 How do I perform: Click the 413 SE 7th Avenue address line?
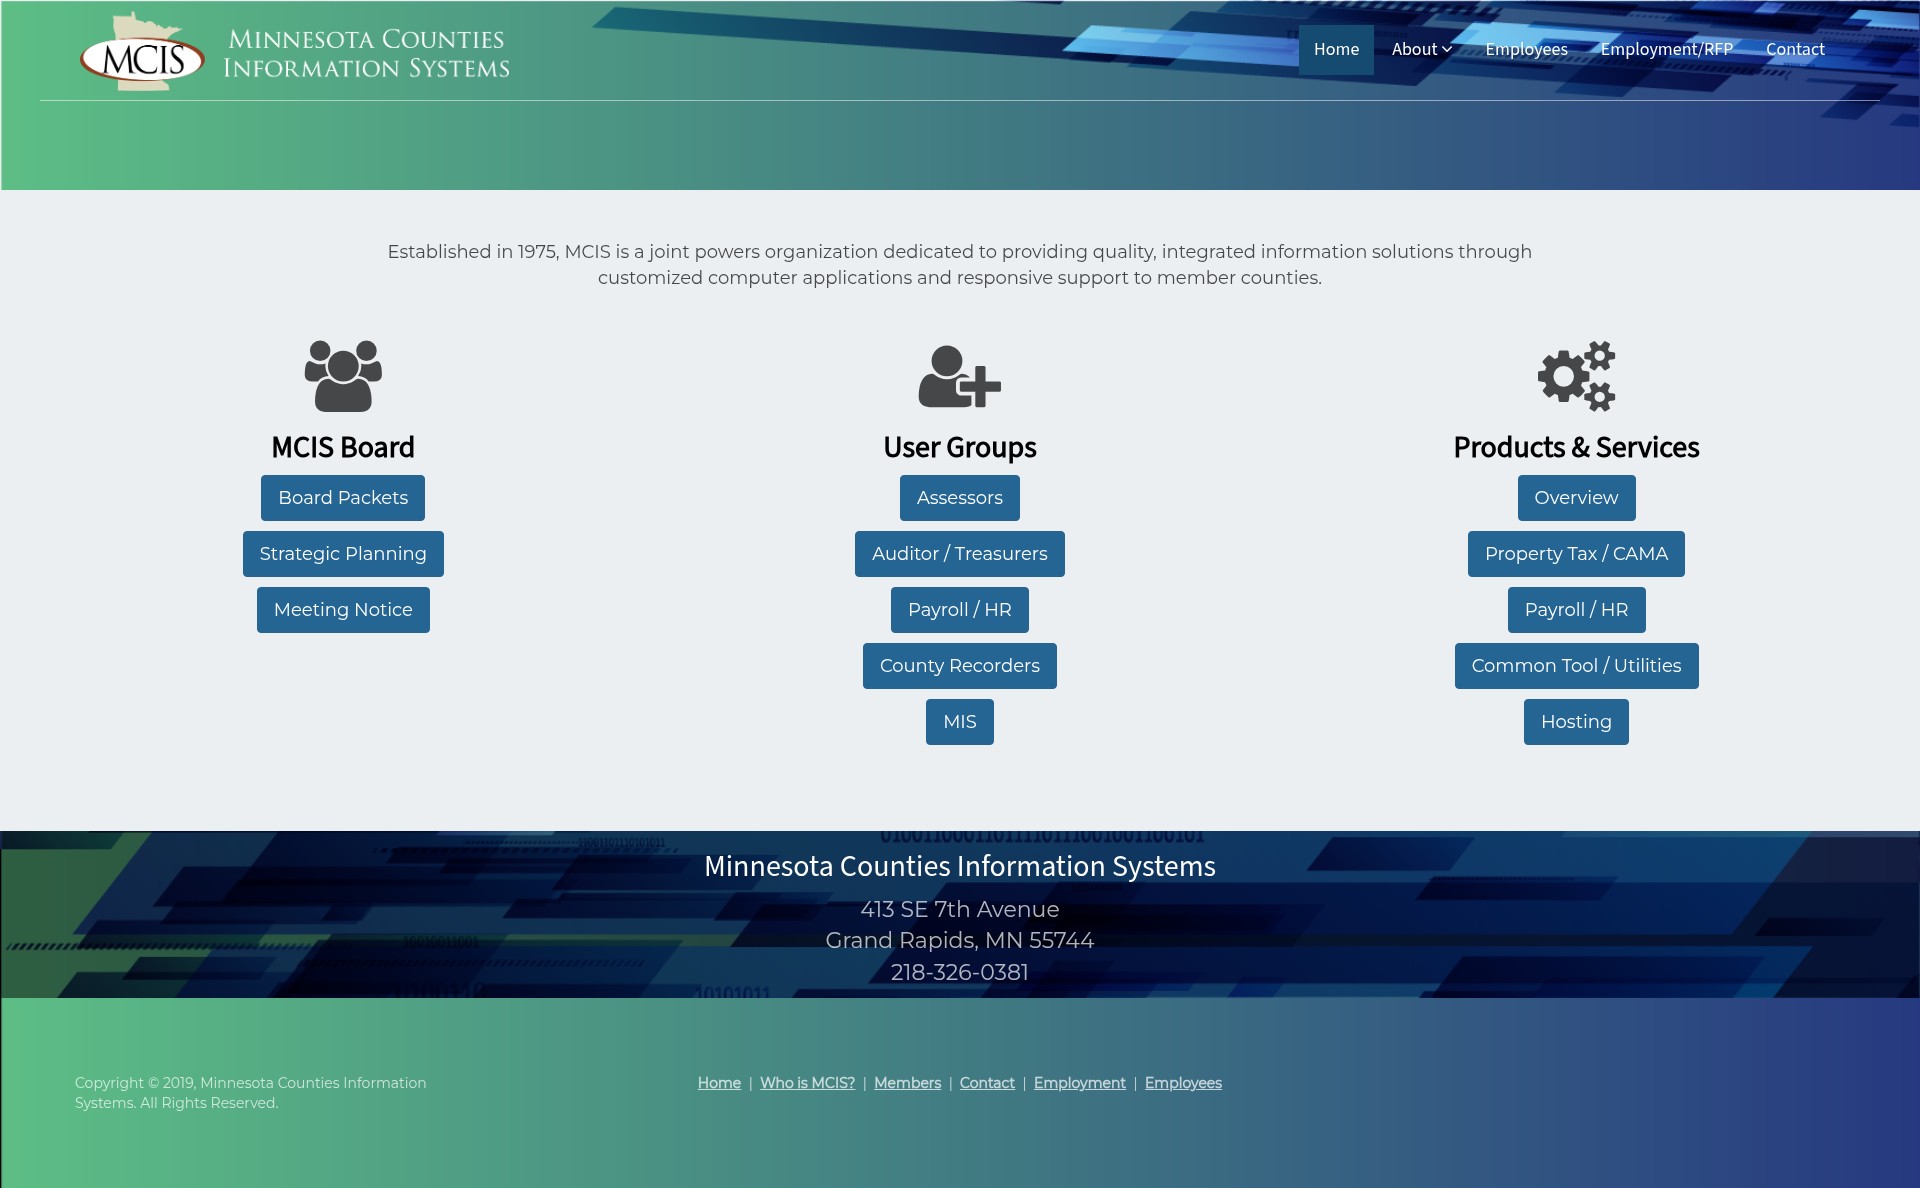960,909
